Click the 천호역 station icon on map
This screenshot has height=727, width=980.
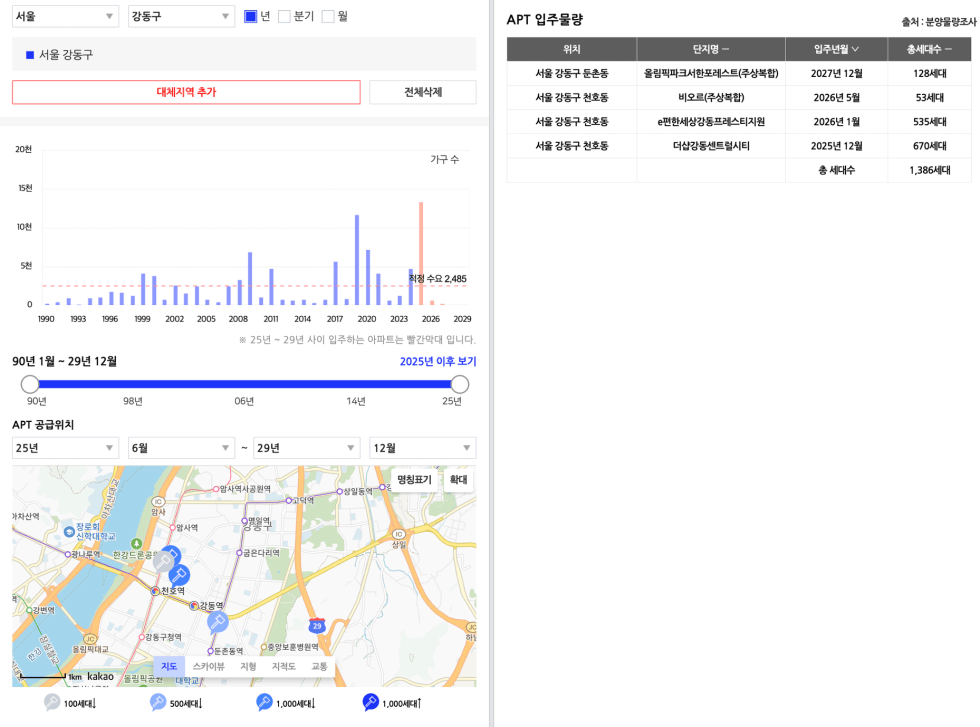coord(155,591)
